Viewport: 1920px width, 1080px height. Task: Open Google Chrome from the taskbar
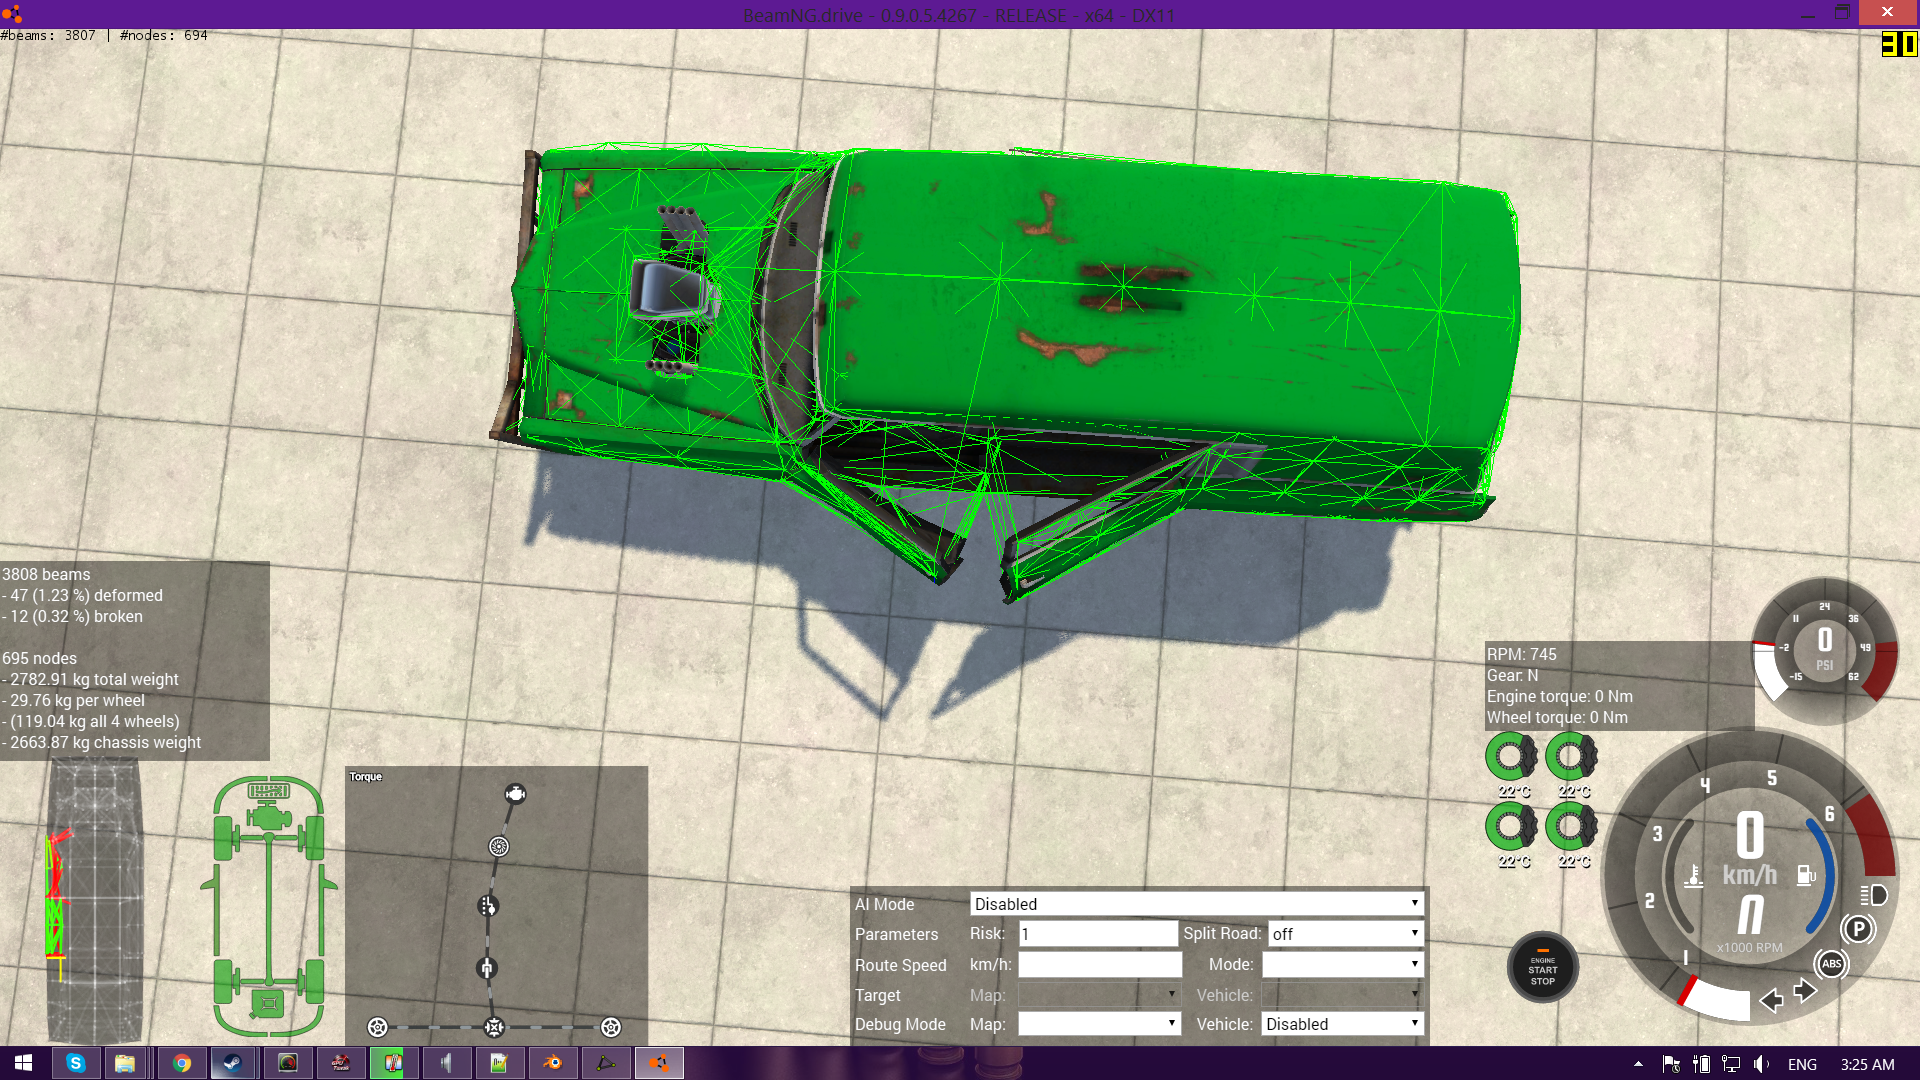tap(182, 1063)
